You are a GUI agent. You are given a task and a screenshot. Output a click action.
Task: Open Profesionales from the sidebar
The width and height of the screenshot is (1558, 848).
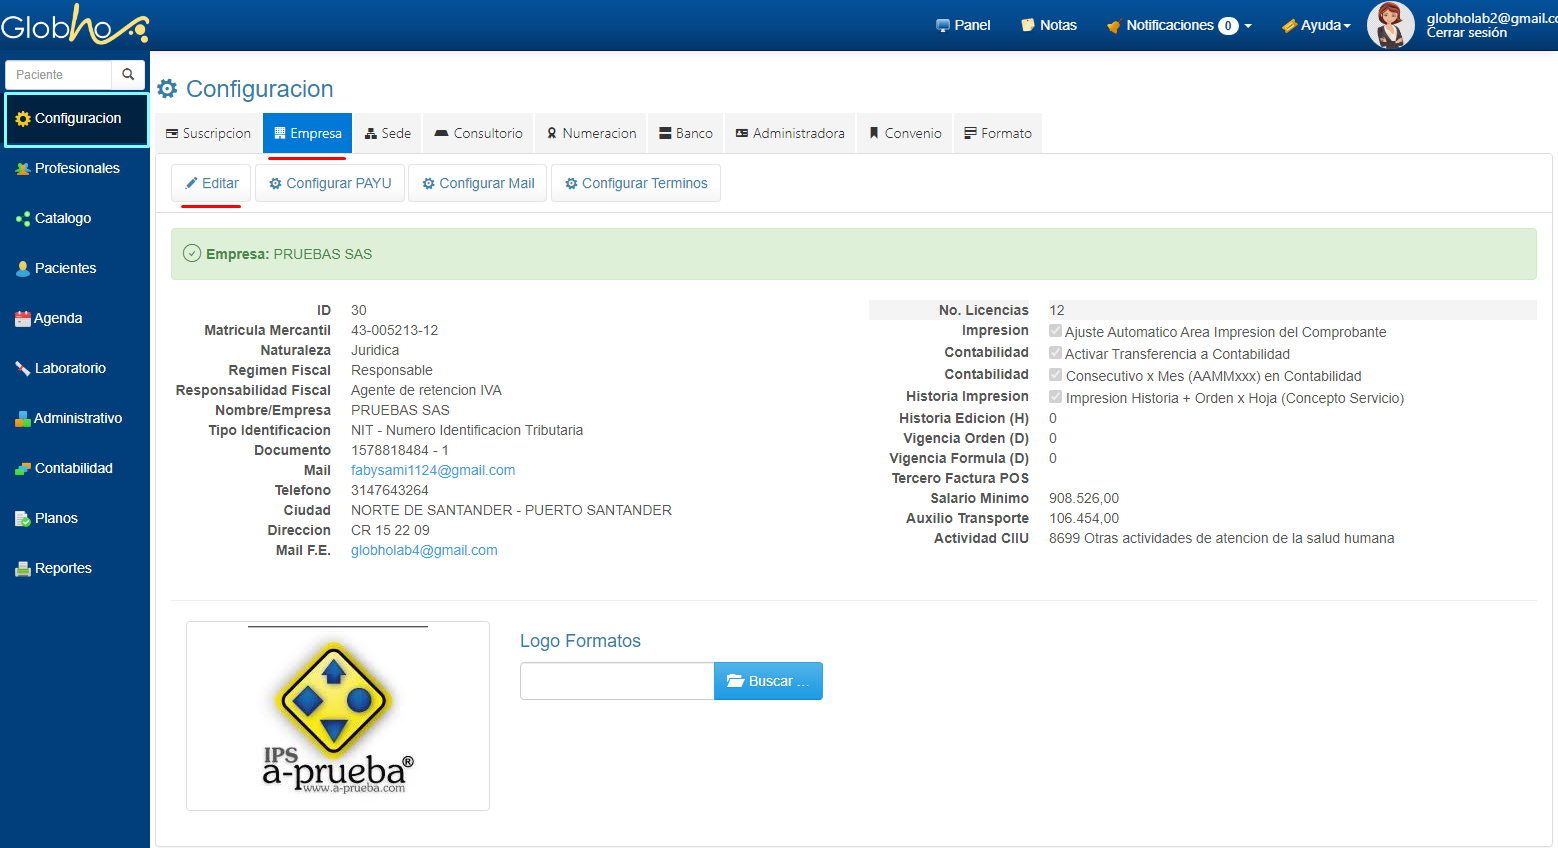[x=76, y=168]
